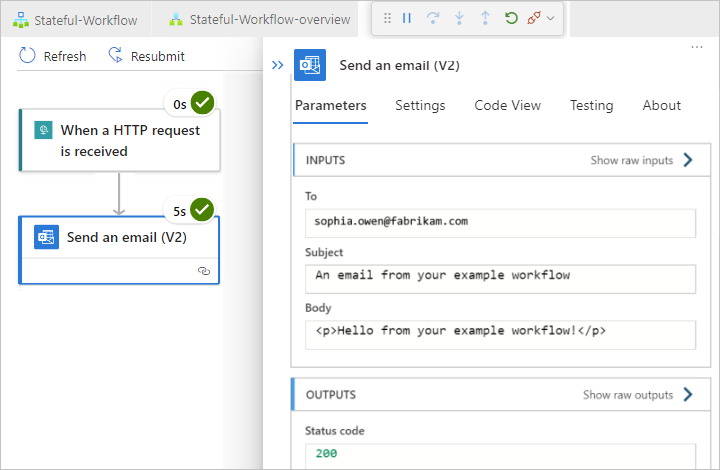Switch to the Settings tab

pyautogui.click(x=420, y=105)
